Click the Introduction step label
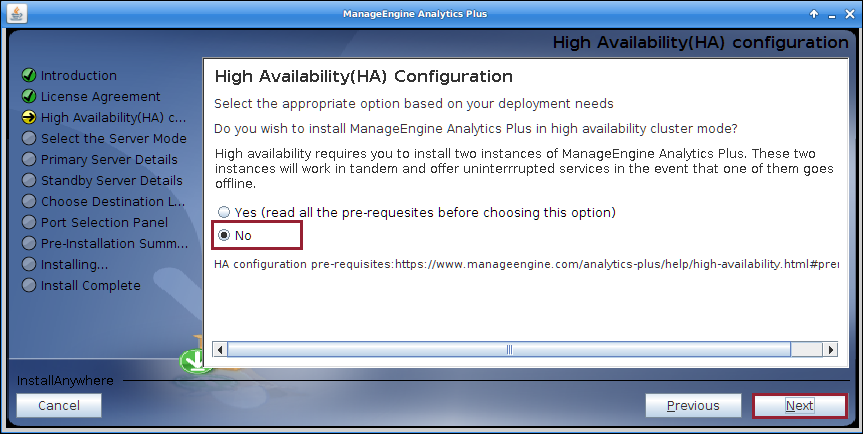 point(79,75)
